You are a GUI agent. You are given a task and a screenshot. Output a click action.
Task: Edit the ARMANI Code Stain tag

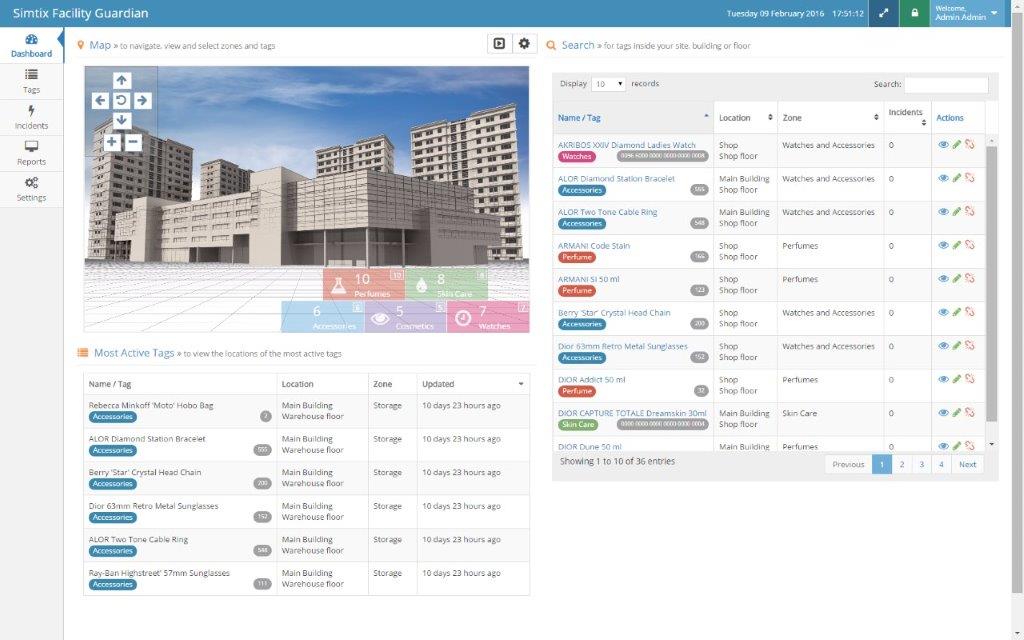956,245
